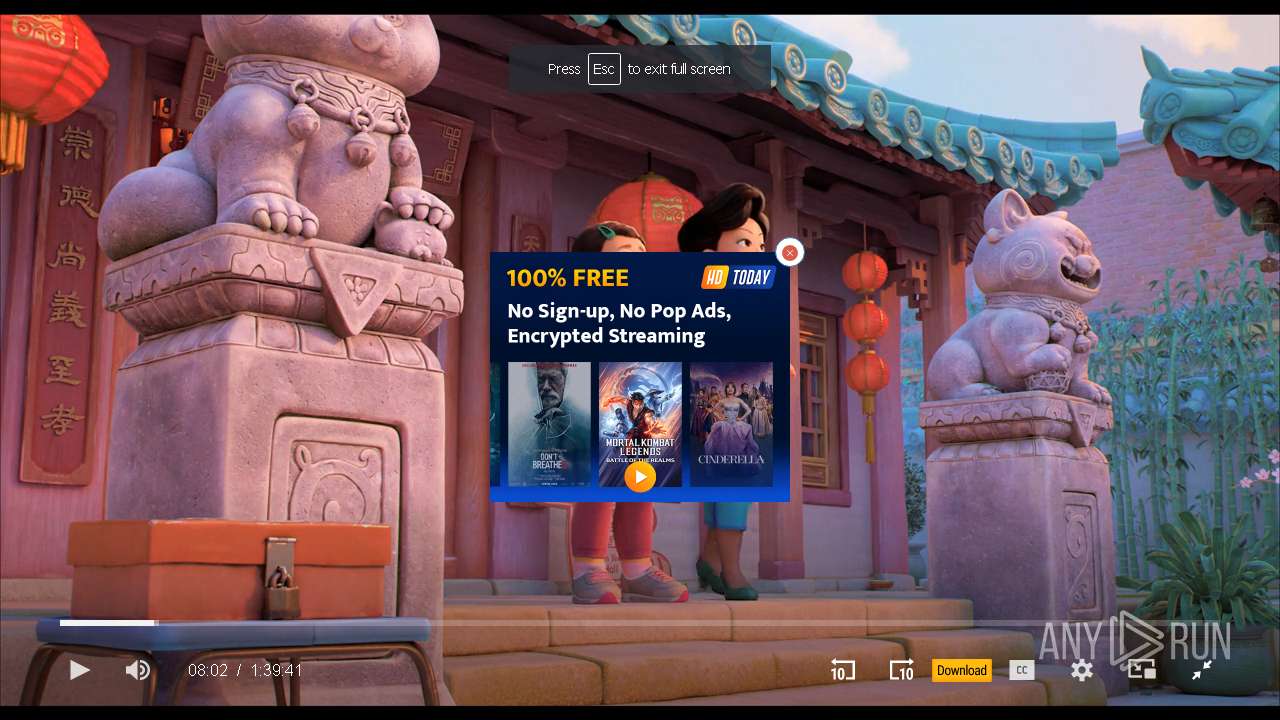
Task: Mute the volume speaker icon
Action: point(138,670)
